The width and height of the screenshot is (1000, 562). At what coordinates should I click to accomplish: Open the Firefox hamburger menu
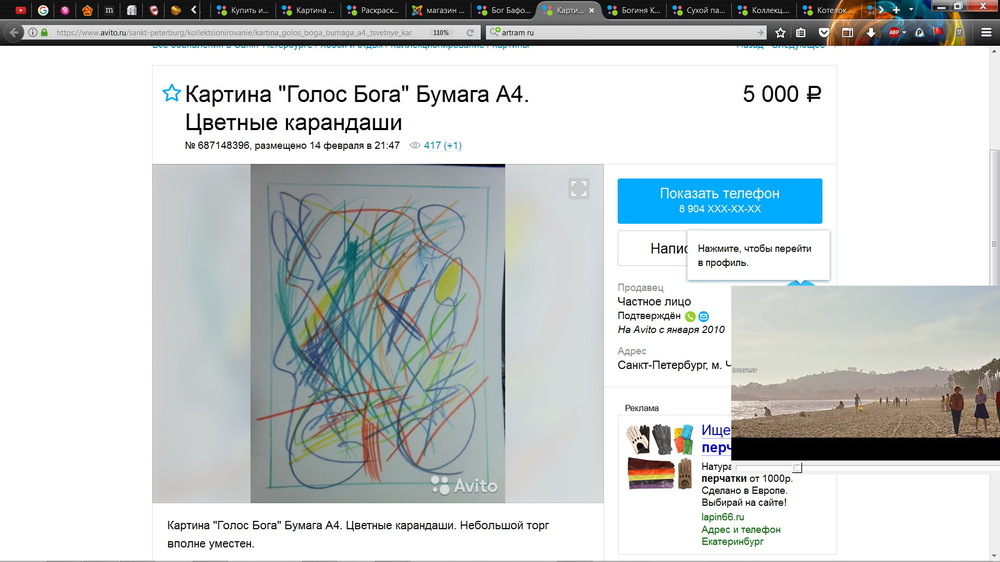click(x=986, y=32)
